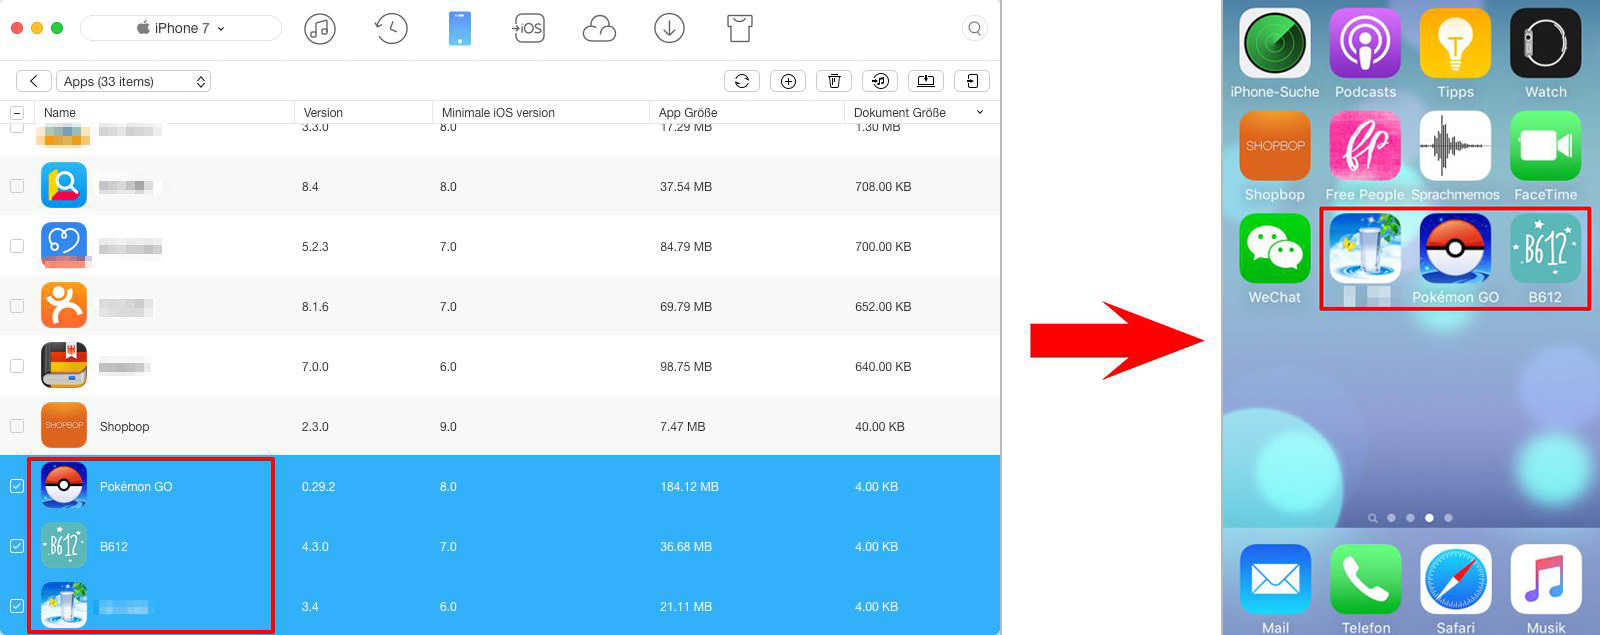Click the 0.29.2 version cell

click(318, 487)
